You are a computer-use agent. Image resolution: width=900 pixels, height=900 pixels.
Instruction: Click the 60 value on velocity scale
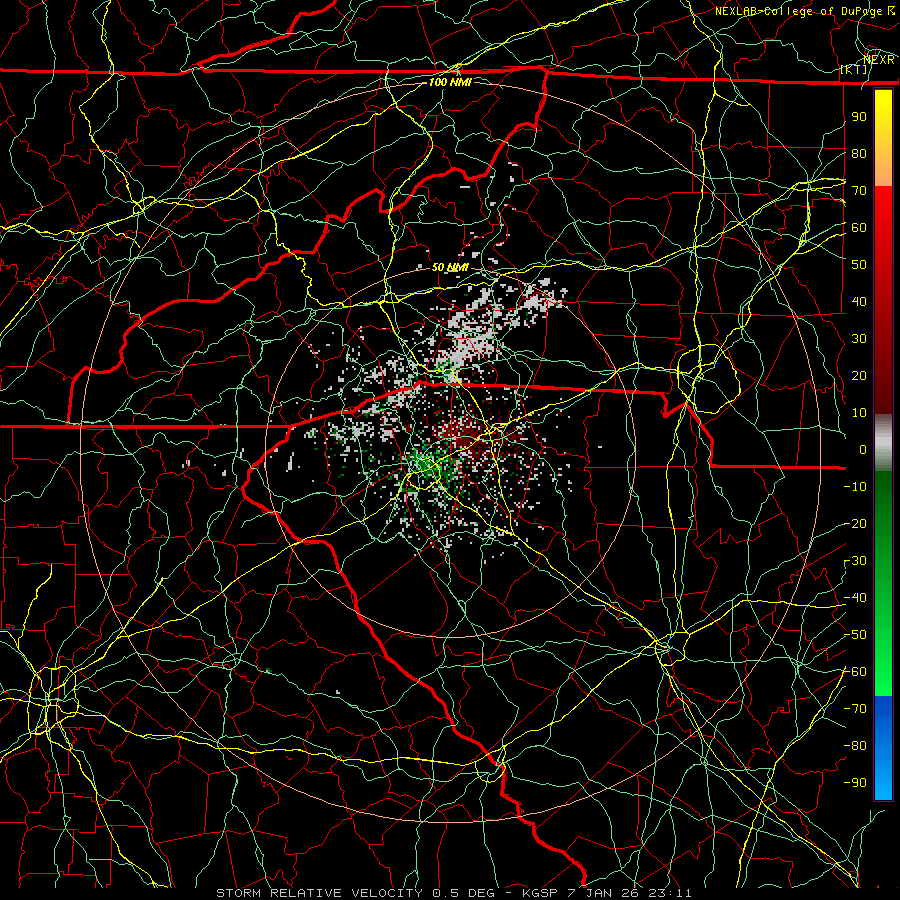tap(859, 228)
